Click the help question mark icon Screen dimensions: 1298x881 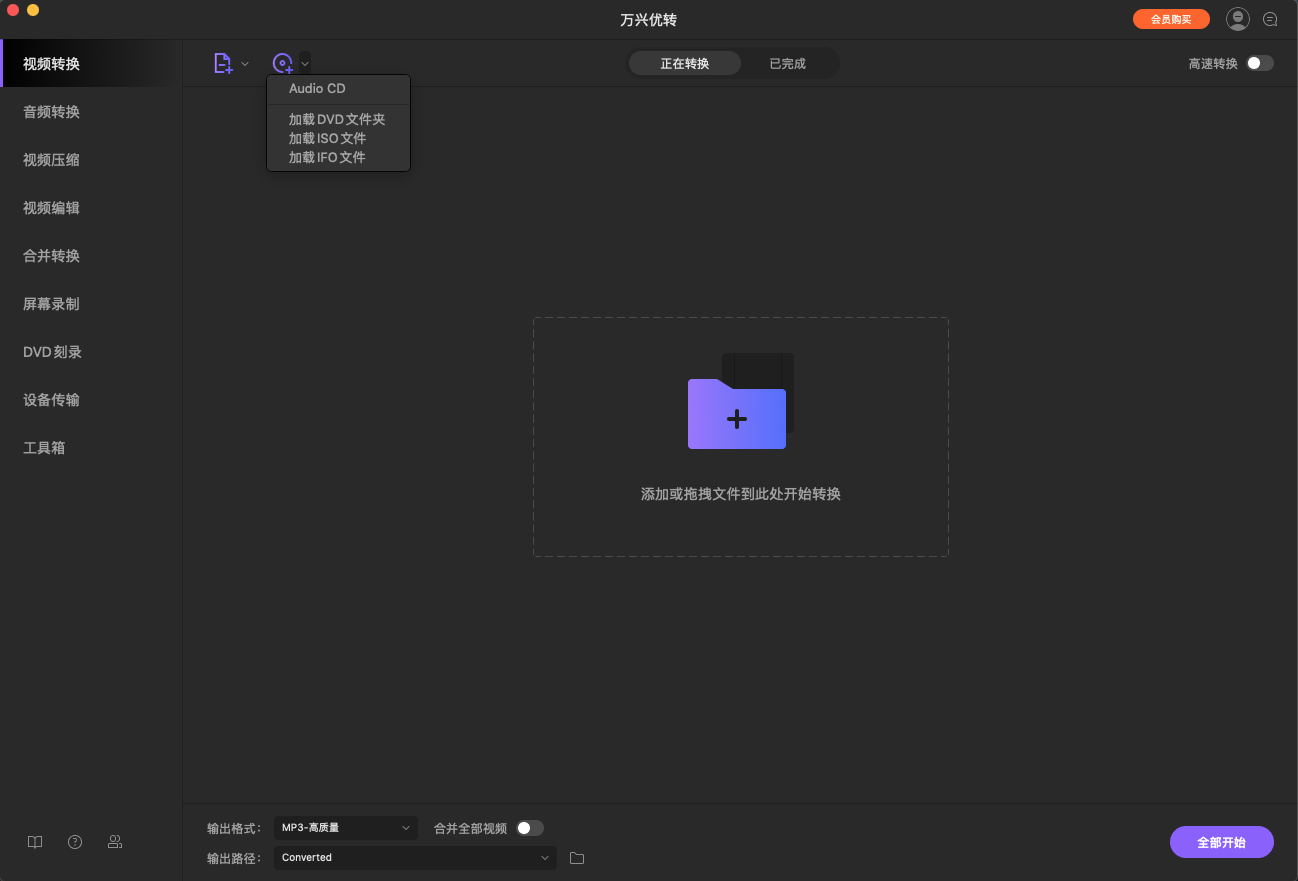[75, 842]
